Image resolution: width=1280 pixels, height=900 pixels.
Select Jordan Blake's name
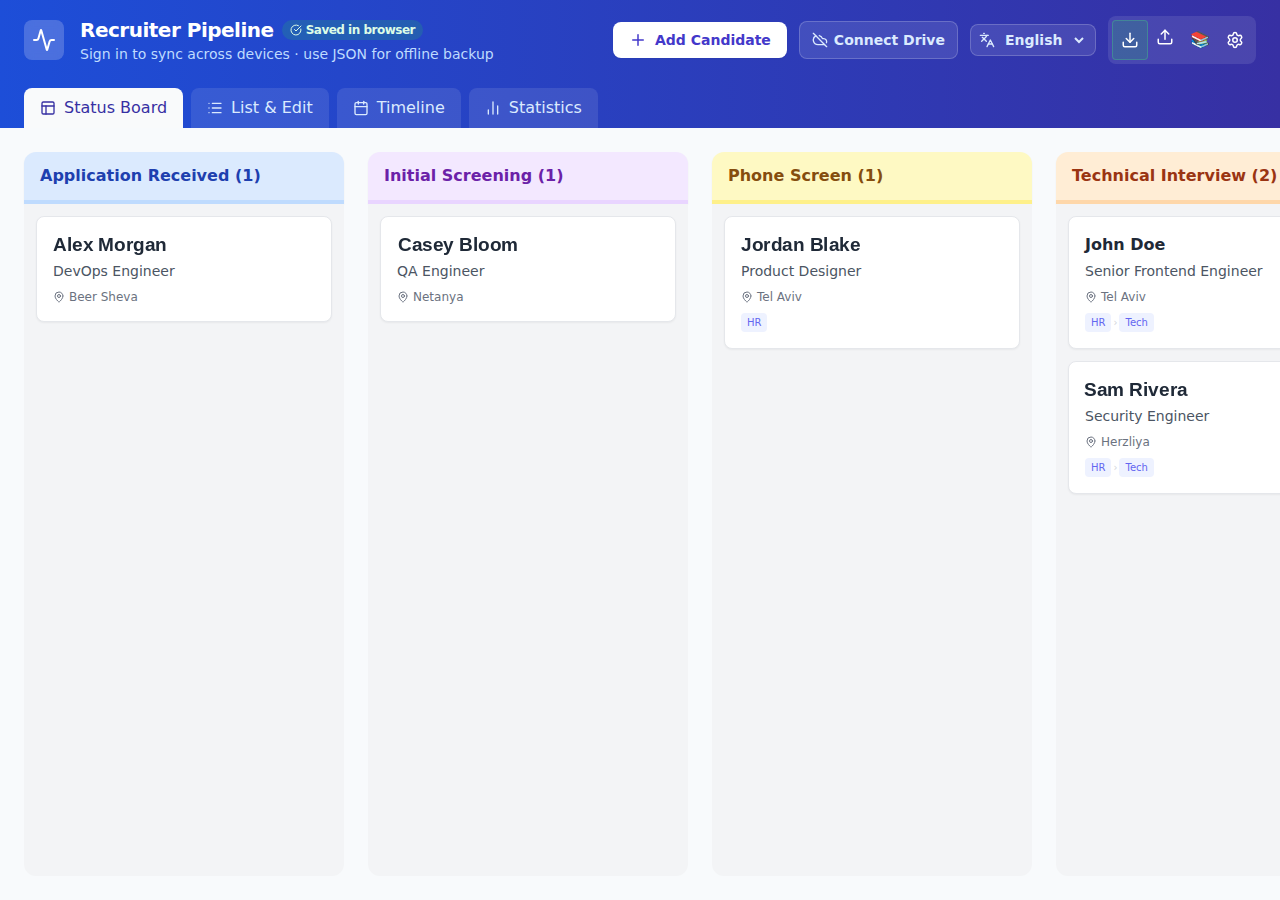tap(800, 245)
